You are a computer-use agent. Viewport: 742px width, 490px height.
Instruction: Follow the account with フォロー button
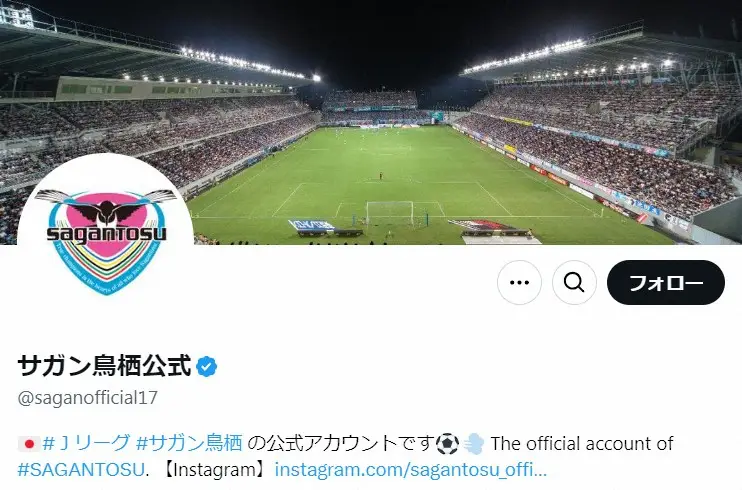pos(666,283)
